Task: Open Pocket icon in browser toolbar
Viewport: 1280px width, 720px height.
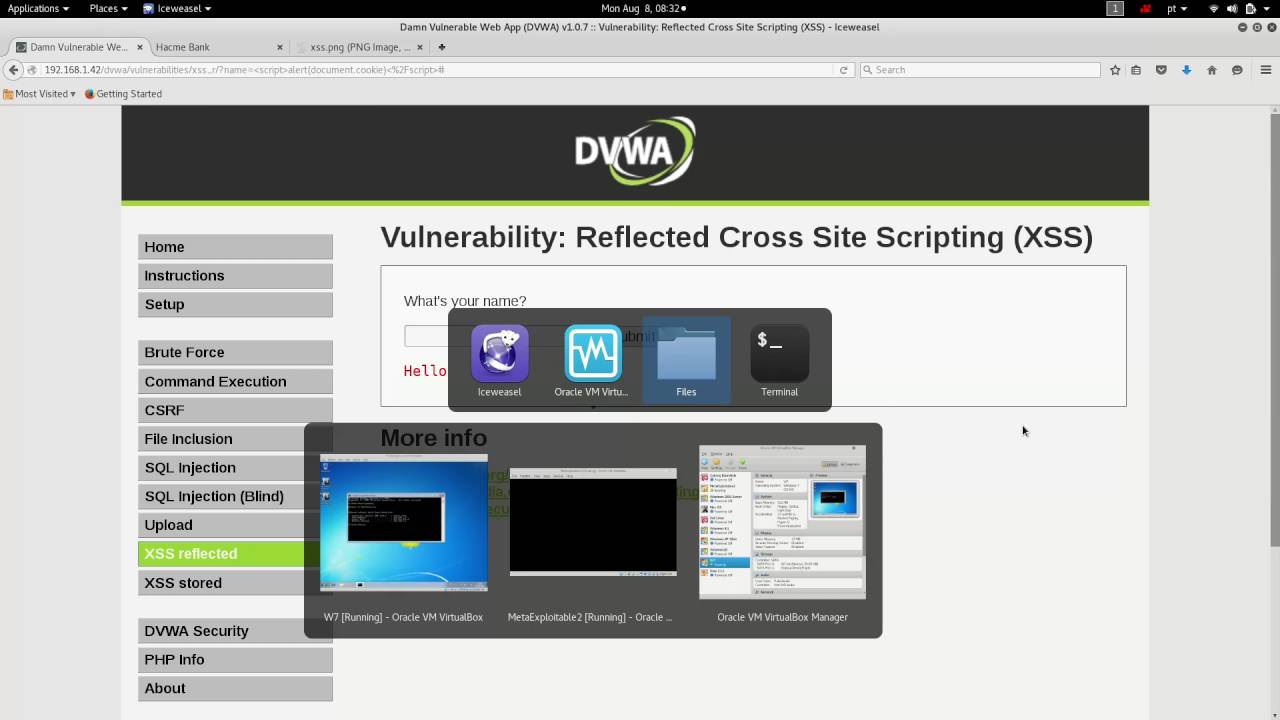Action: click(x=1161, y=70)
